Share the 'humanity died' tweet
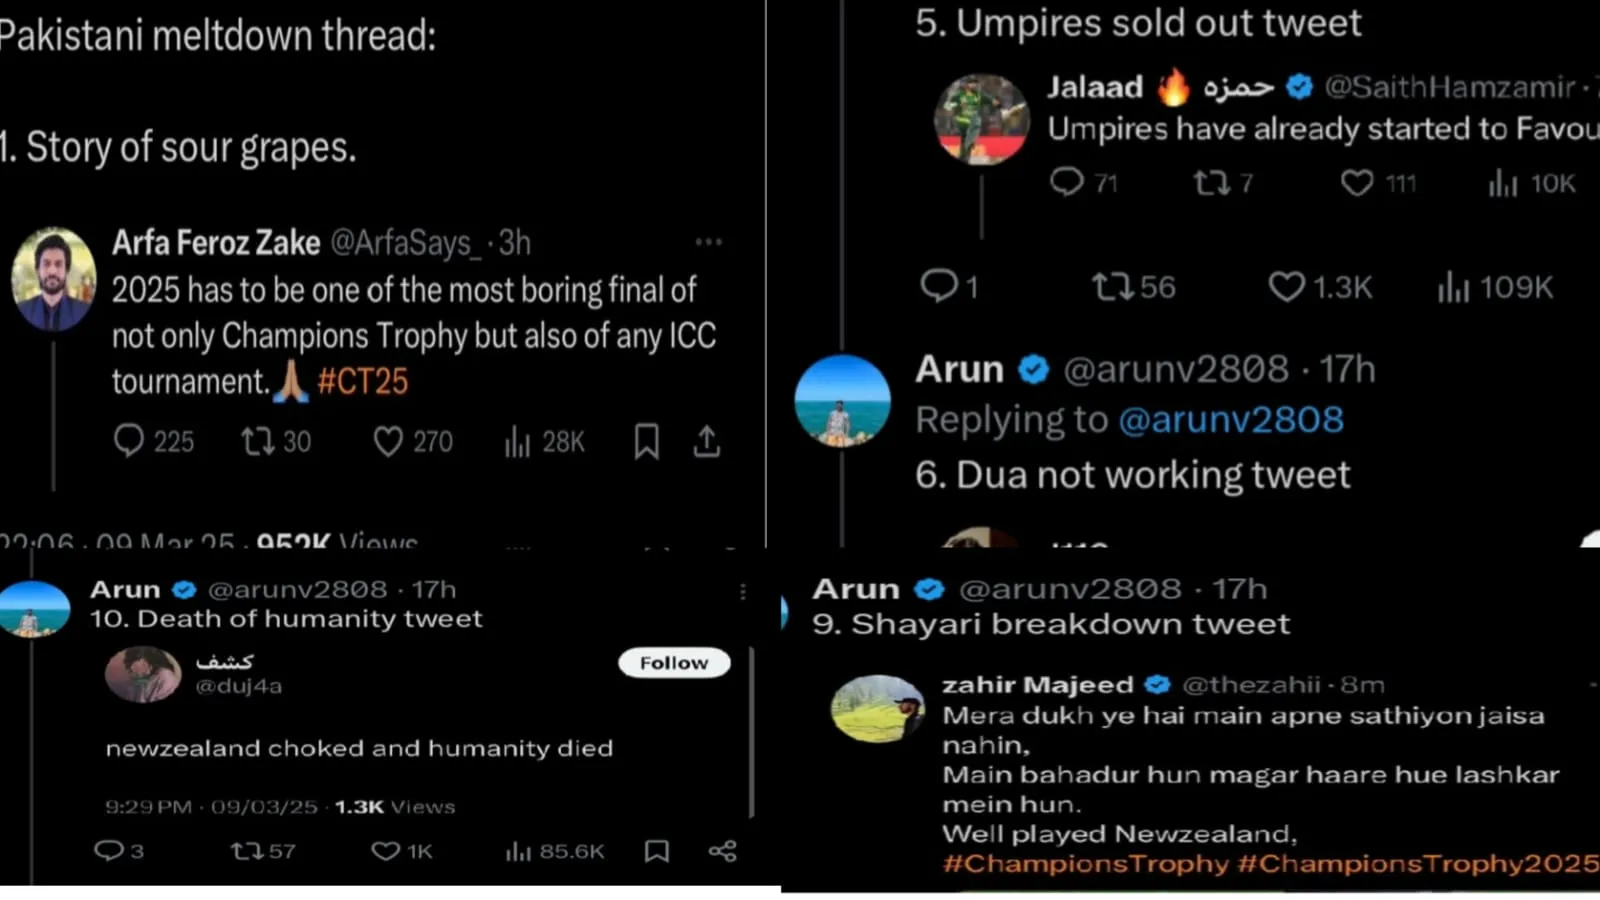This screenshot has height=900, width=1600. [722, 851]
